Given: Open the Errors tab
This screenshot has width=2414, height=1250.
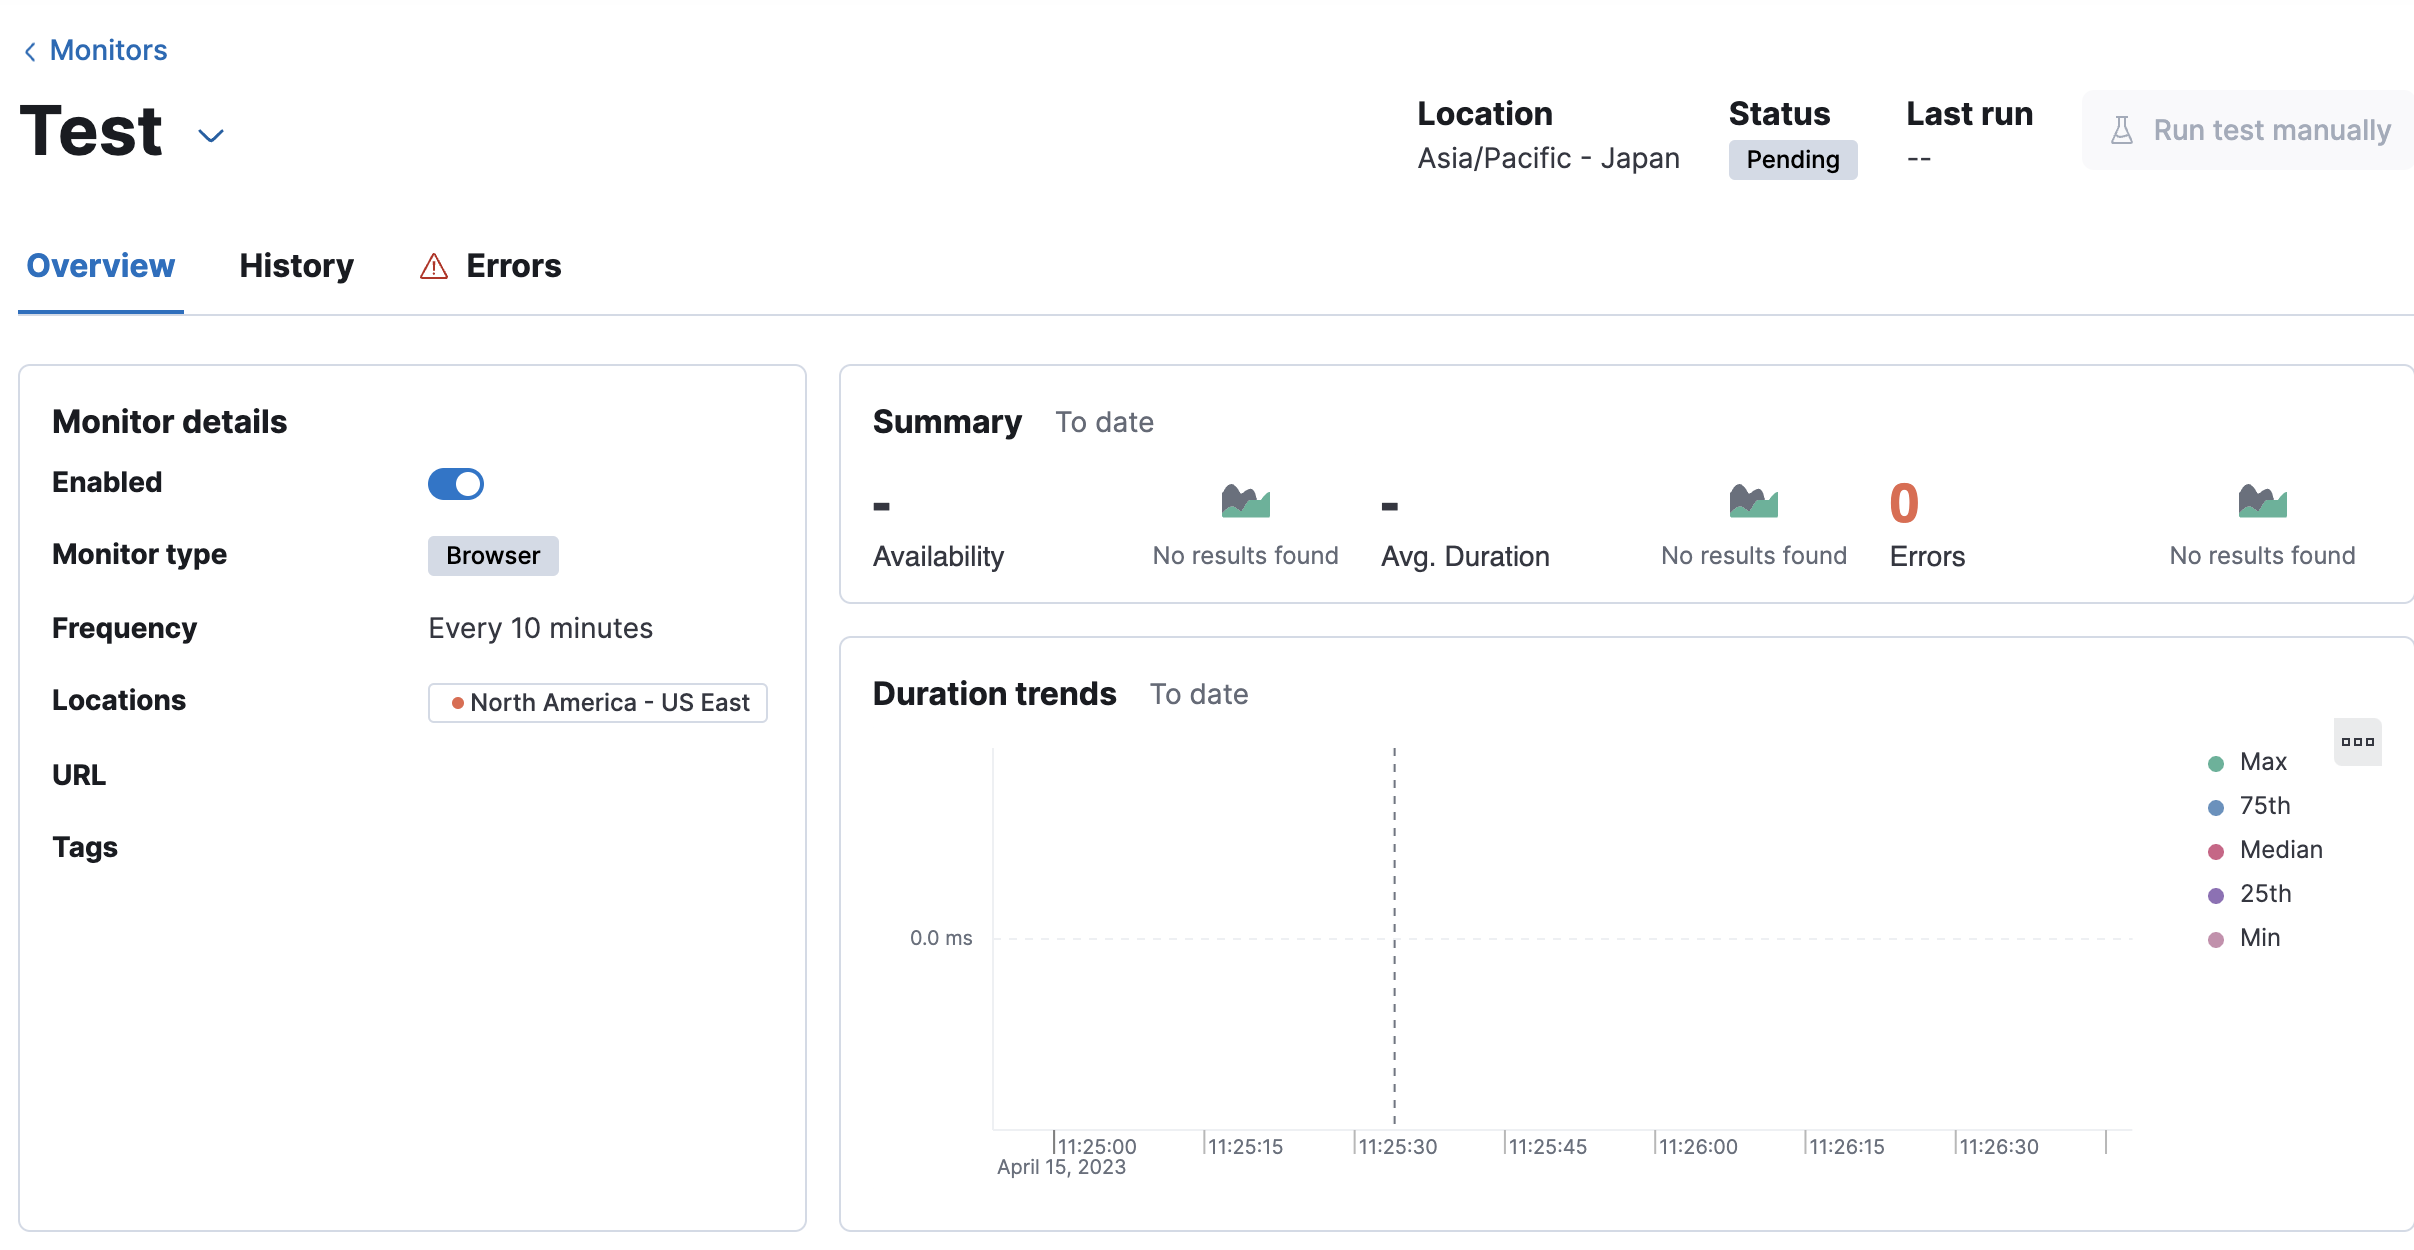Looking at the screenshot, I should 513,266.
